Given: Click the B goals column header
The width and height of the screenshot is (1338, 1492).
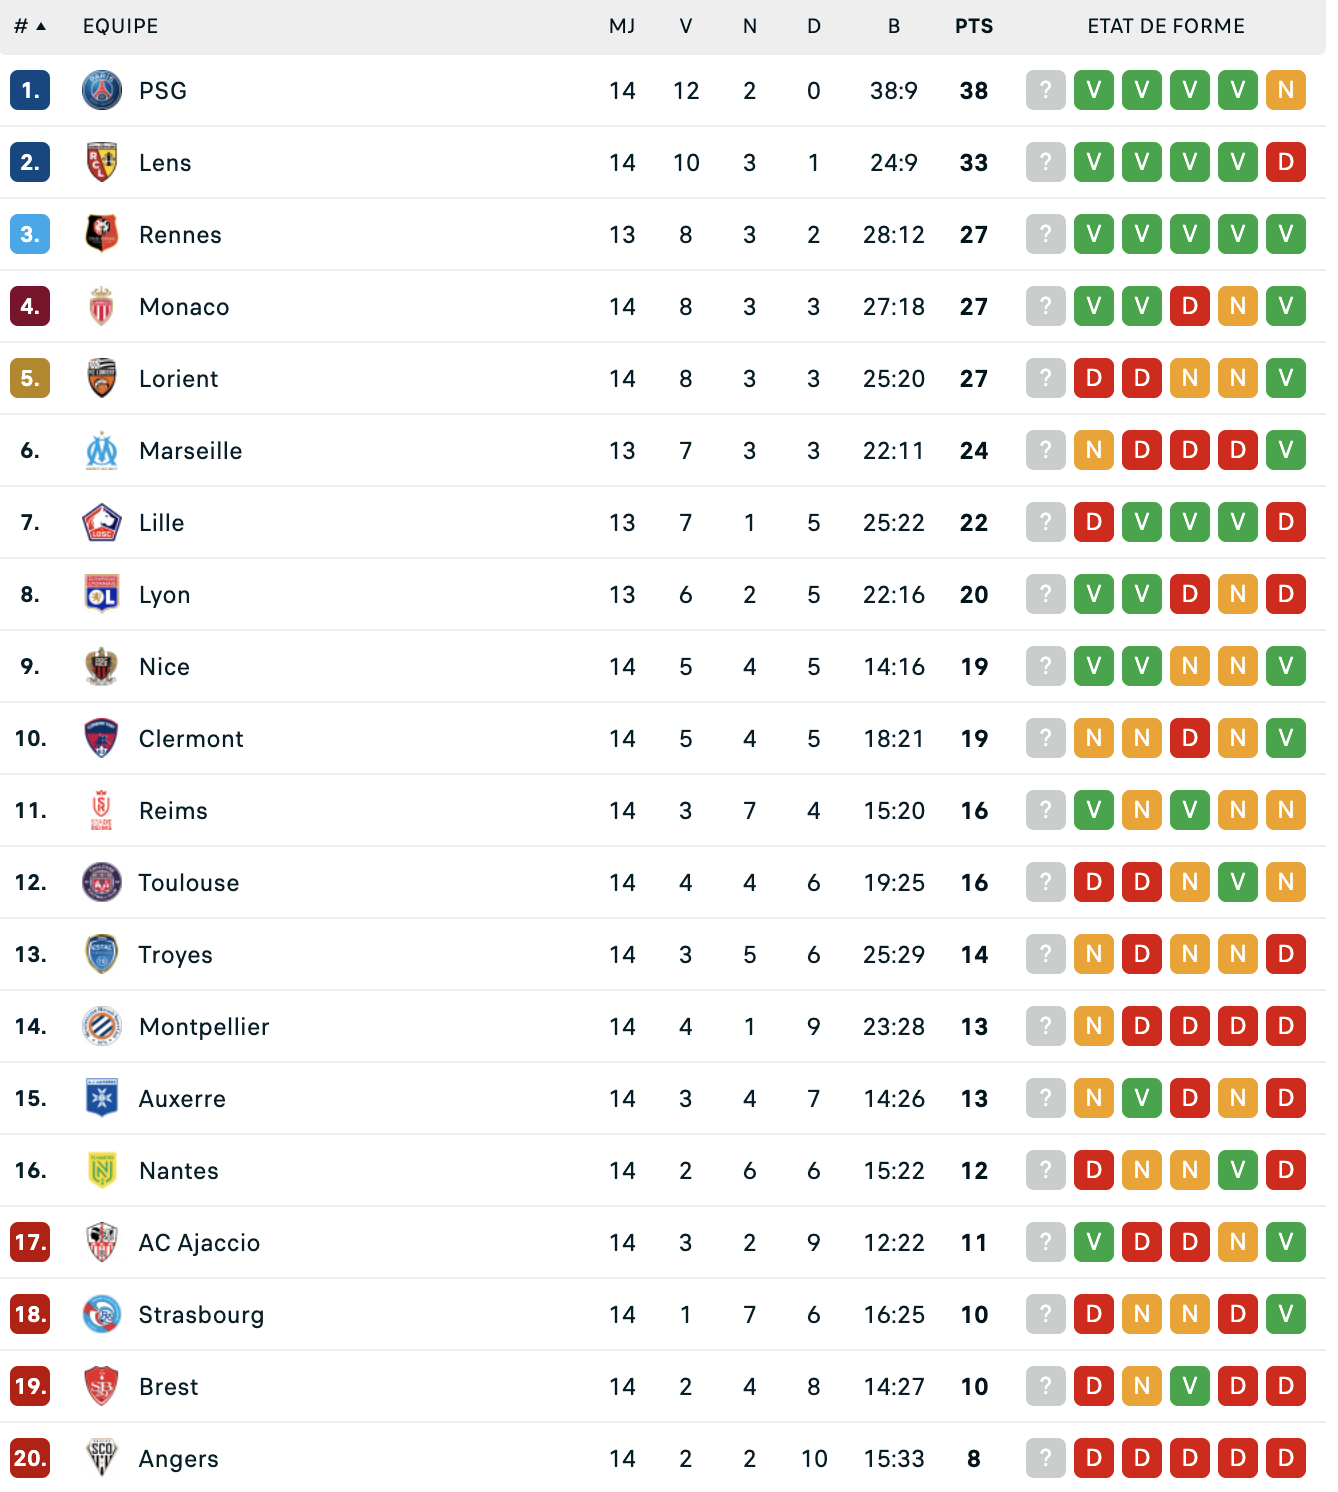Looking at the screenshot, I should pos(894,26).
